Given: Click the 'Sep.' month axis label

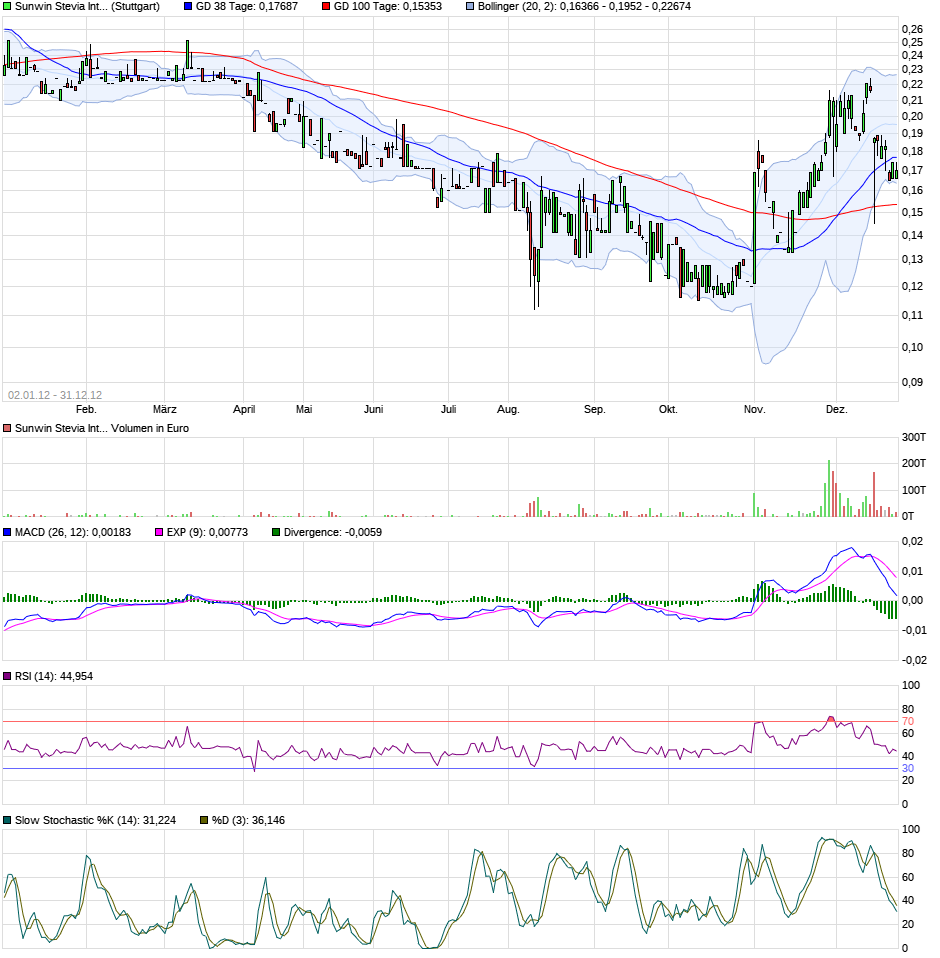Looking at the screenshot, I should (594, 409).
